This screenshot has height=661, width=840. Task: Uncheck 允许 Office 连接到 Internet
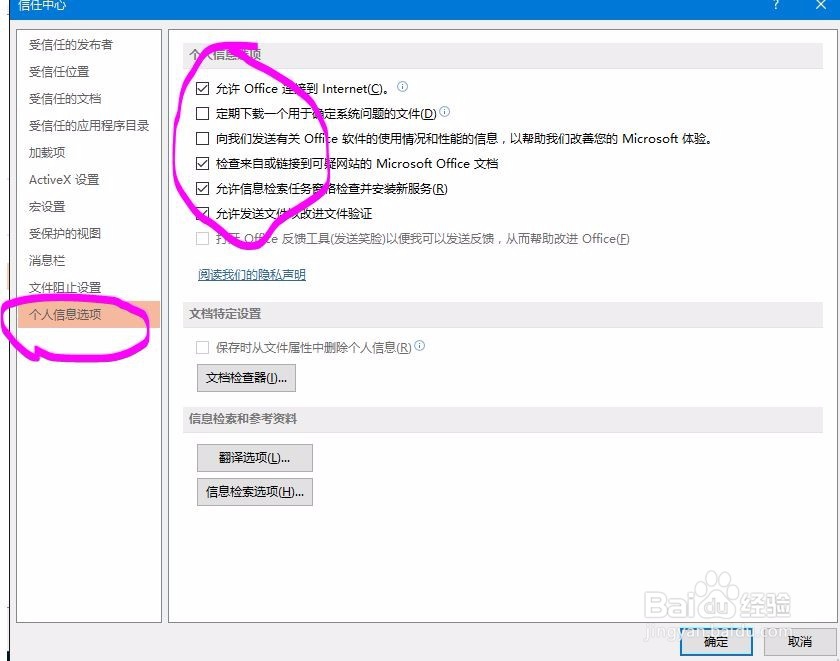pyautogui.click(x=202, y=88)
